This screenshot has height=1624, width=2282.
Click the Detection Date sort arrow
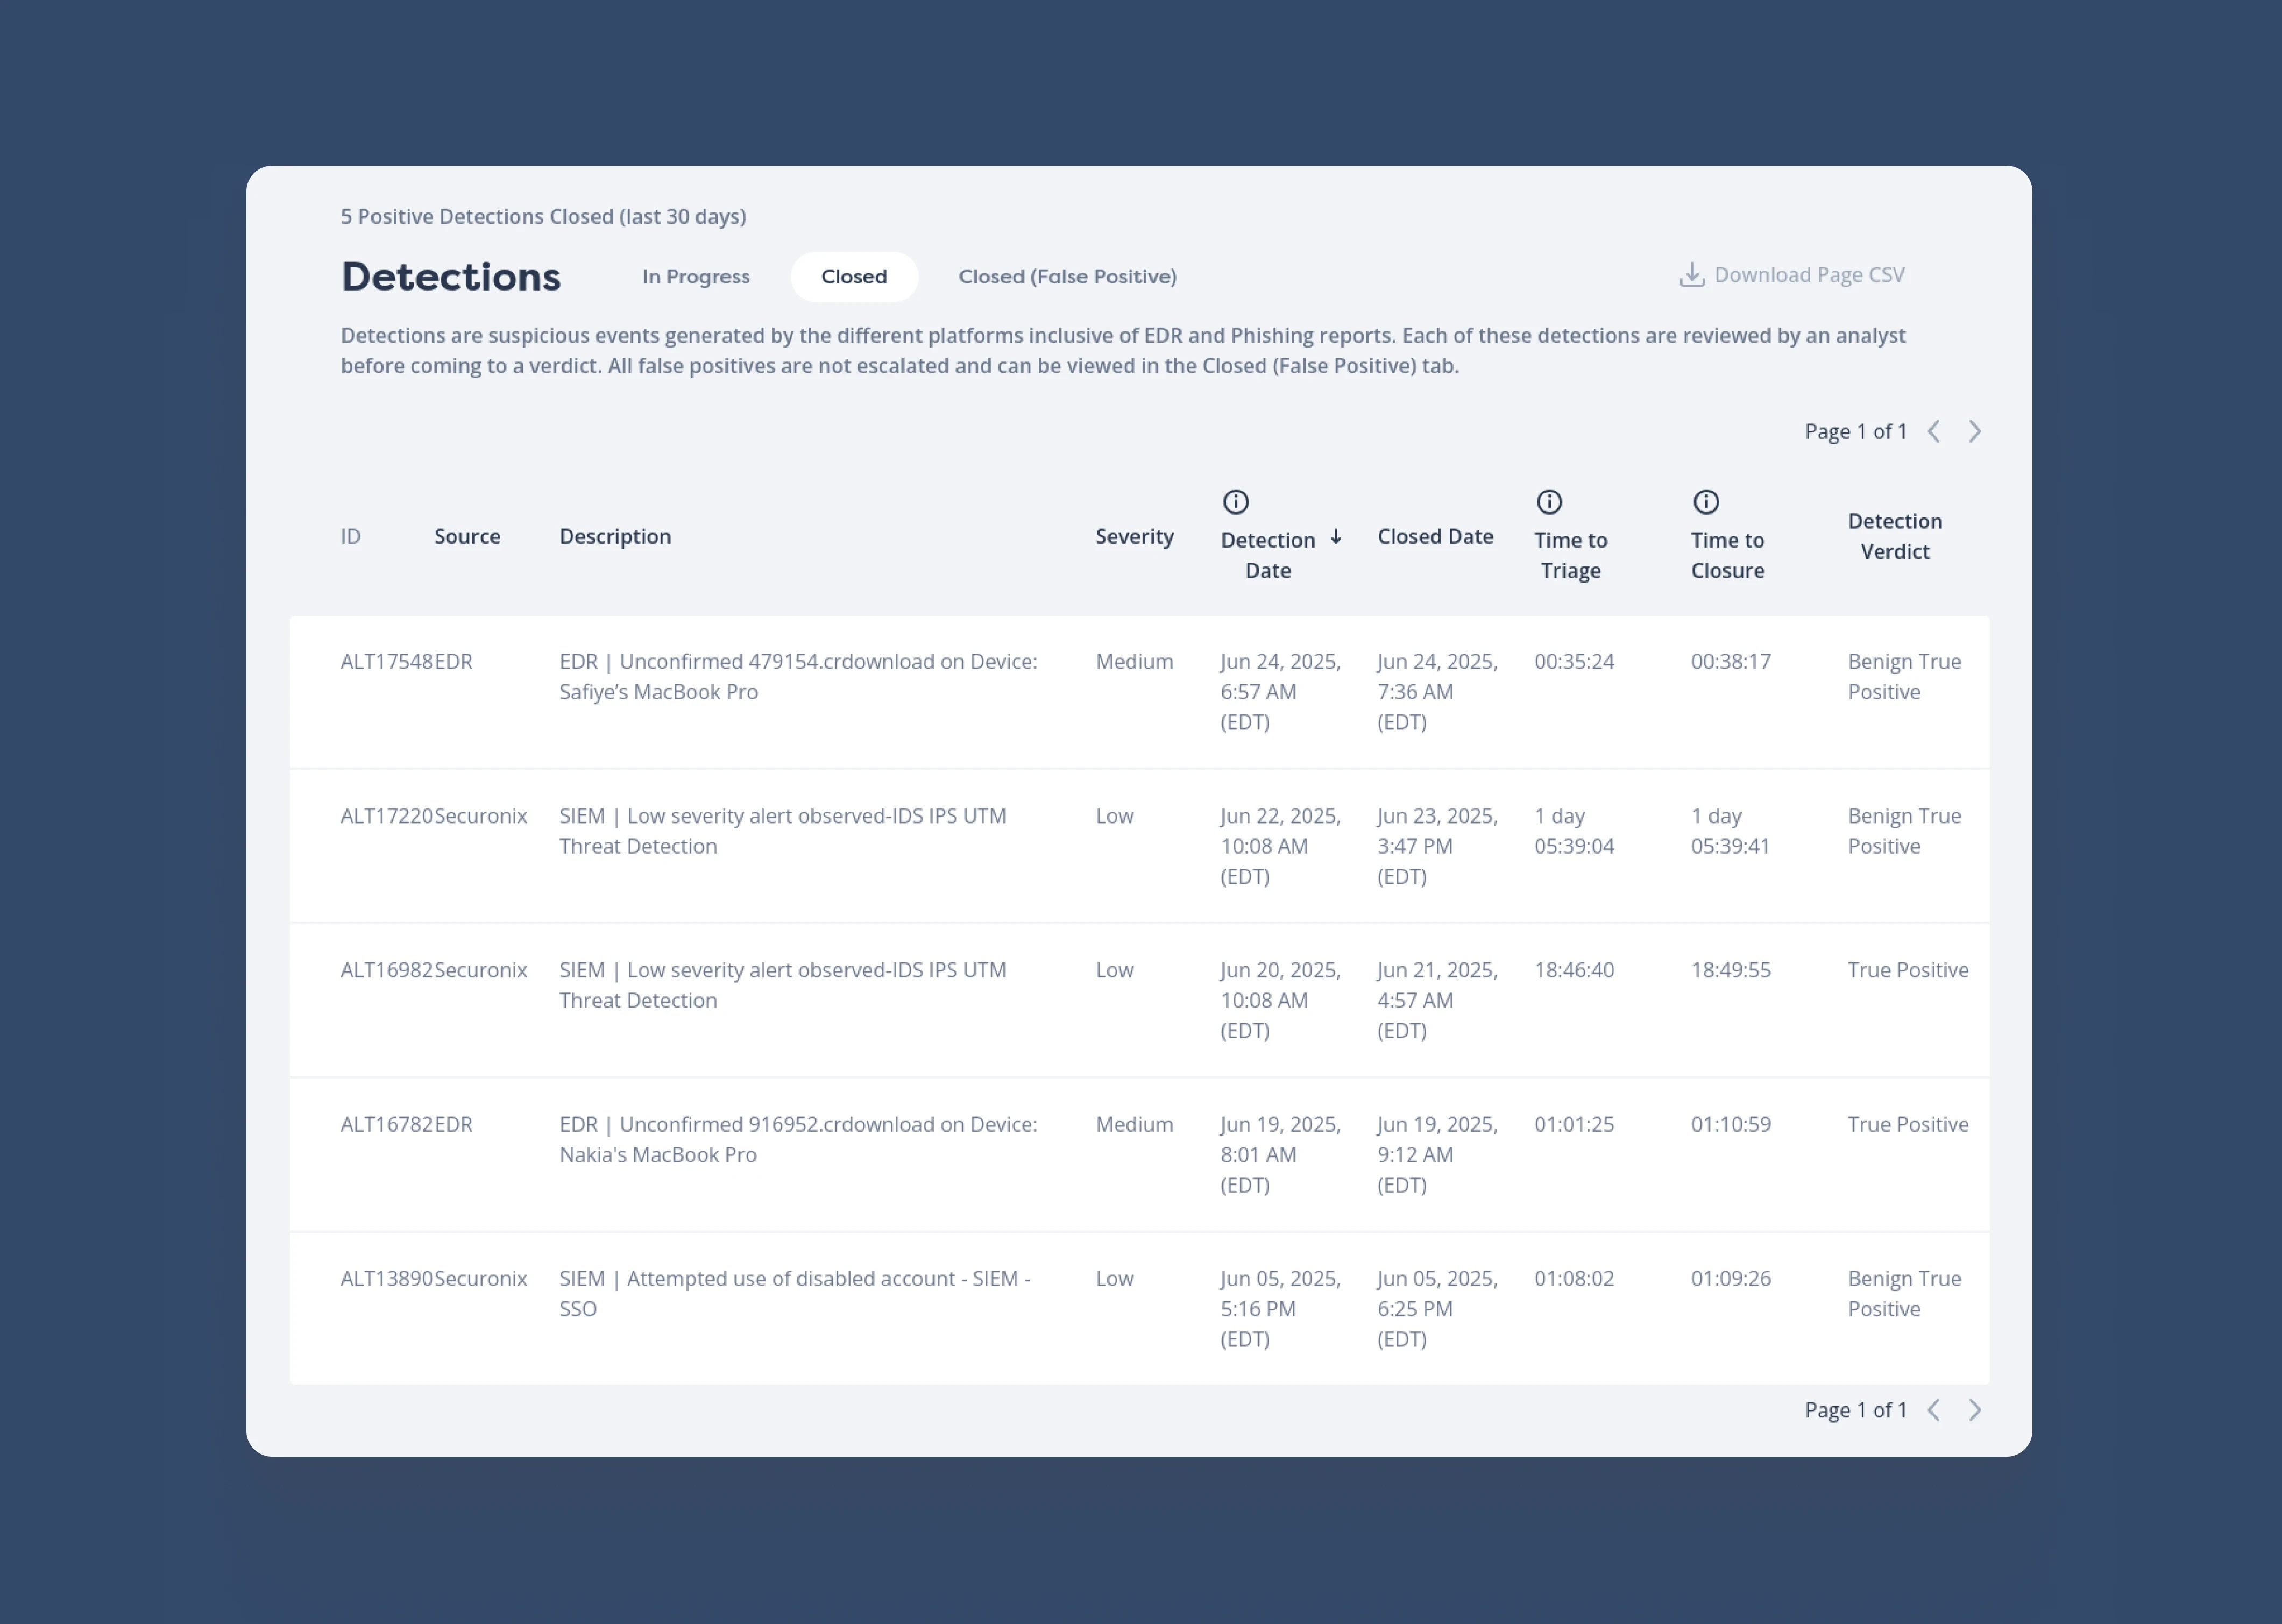point(1336,538)
